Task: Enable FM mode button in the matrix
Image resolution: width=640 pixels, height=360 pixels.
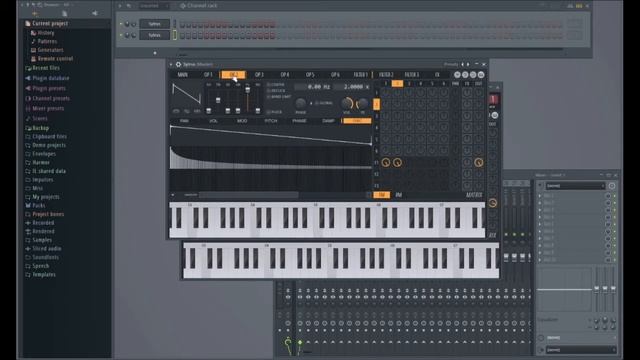Action: point(382,195)
